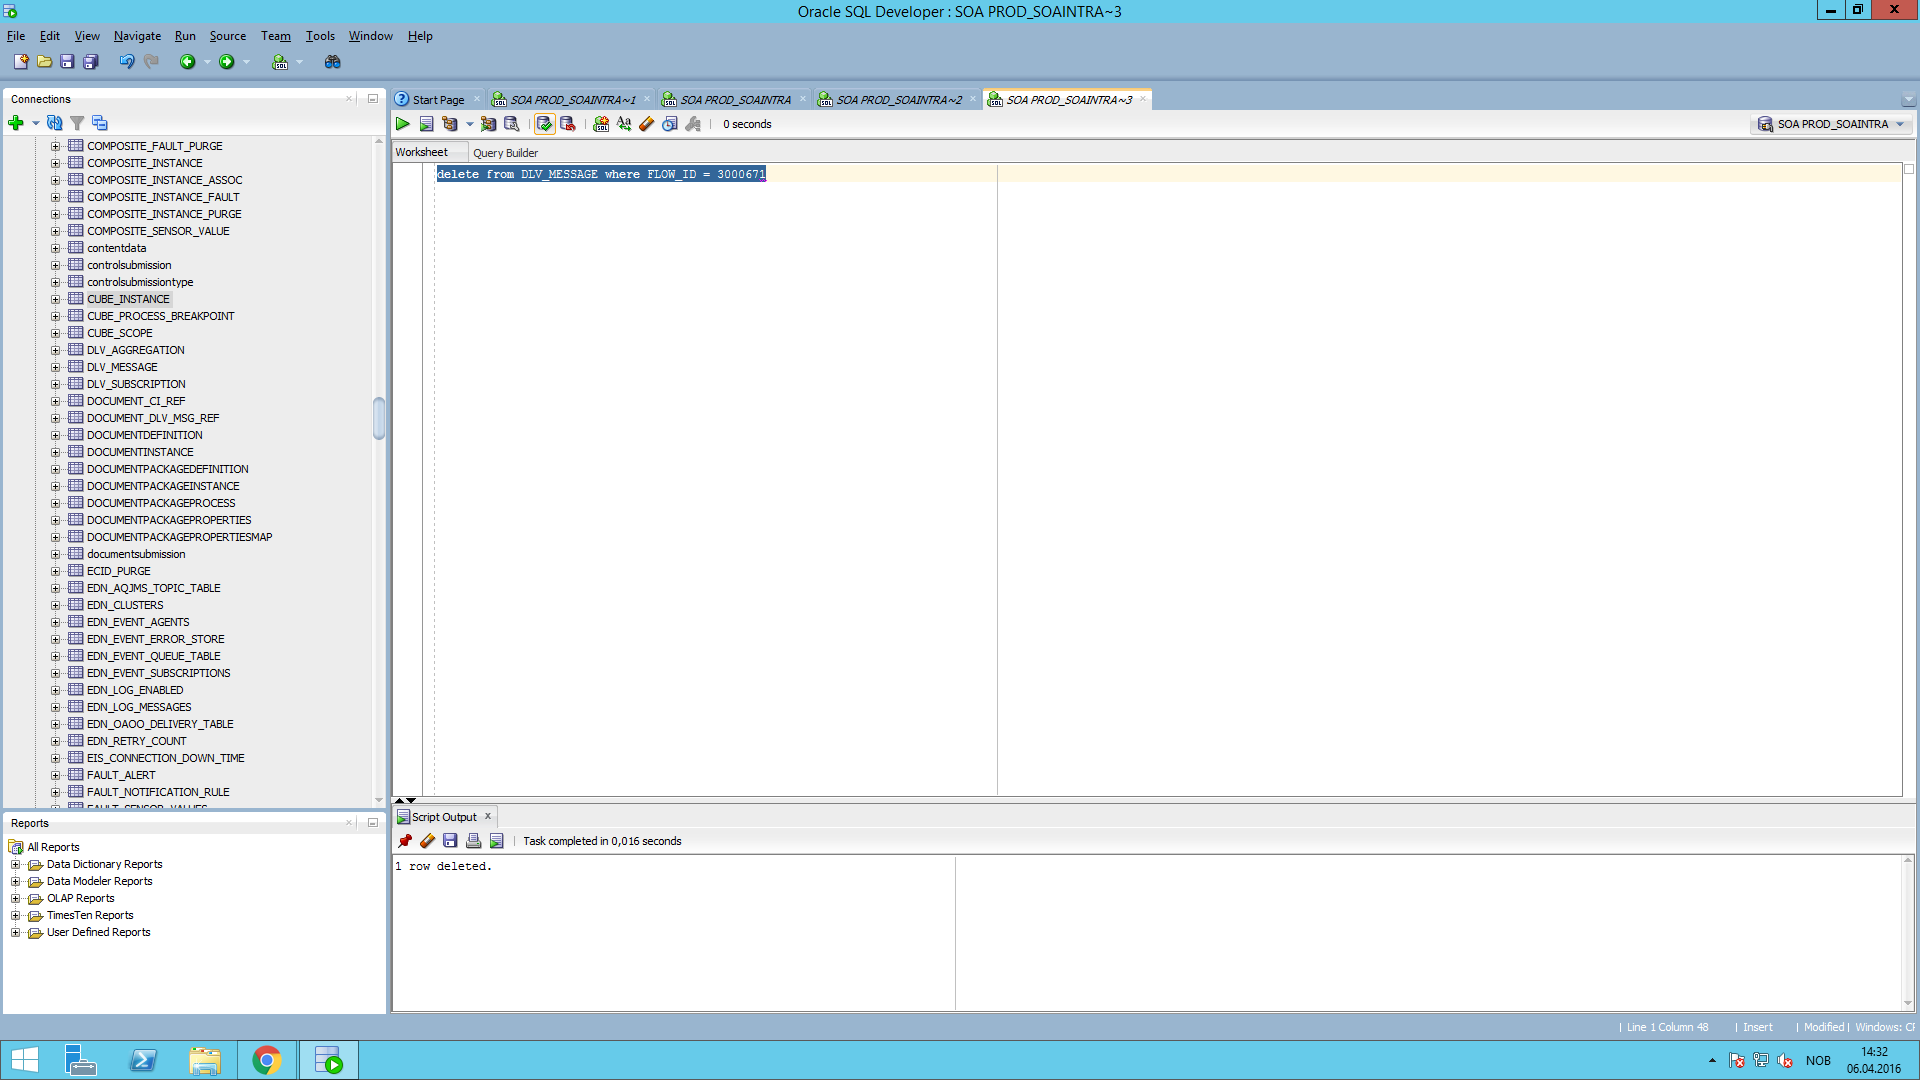Expand the DLV_MESSAGE table node
1920x1080 pixels.
point(56,367)
